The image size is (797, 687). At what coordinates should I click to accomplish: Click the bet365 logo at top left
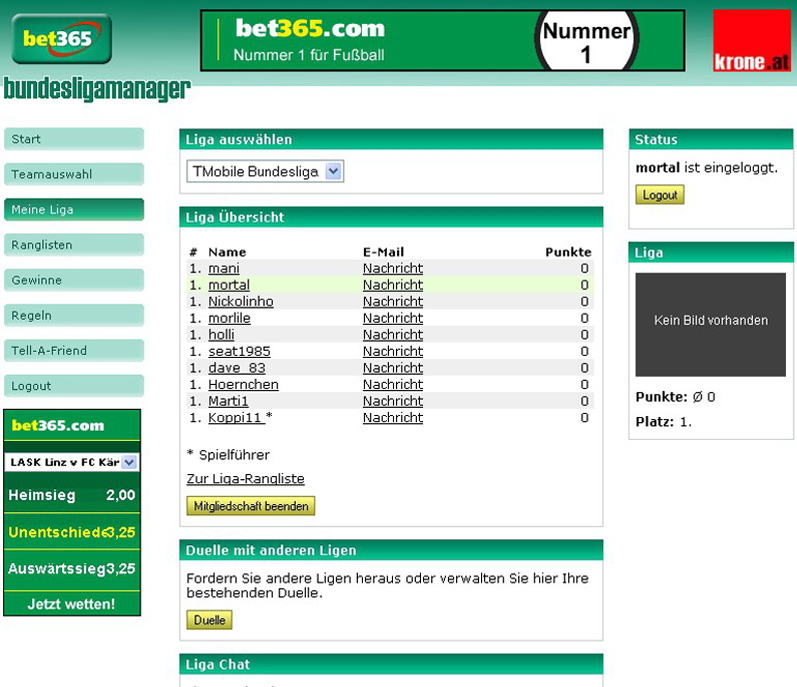tap(62, 39)
